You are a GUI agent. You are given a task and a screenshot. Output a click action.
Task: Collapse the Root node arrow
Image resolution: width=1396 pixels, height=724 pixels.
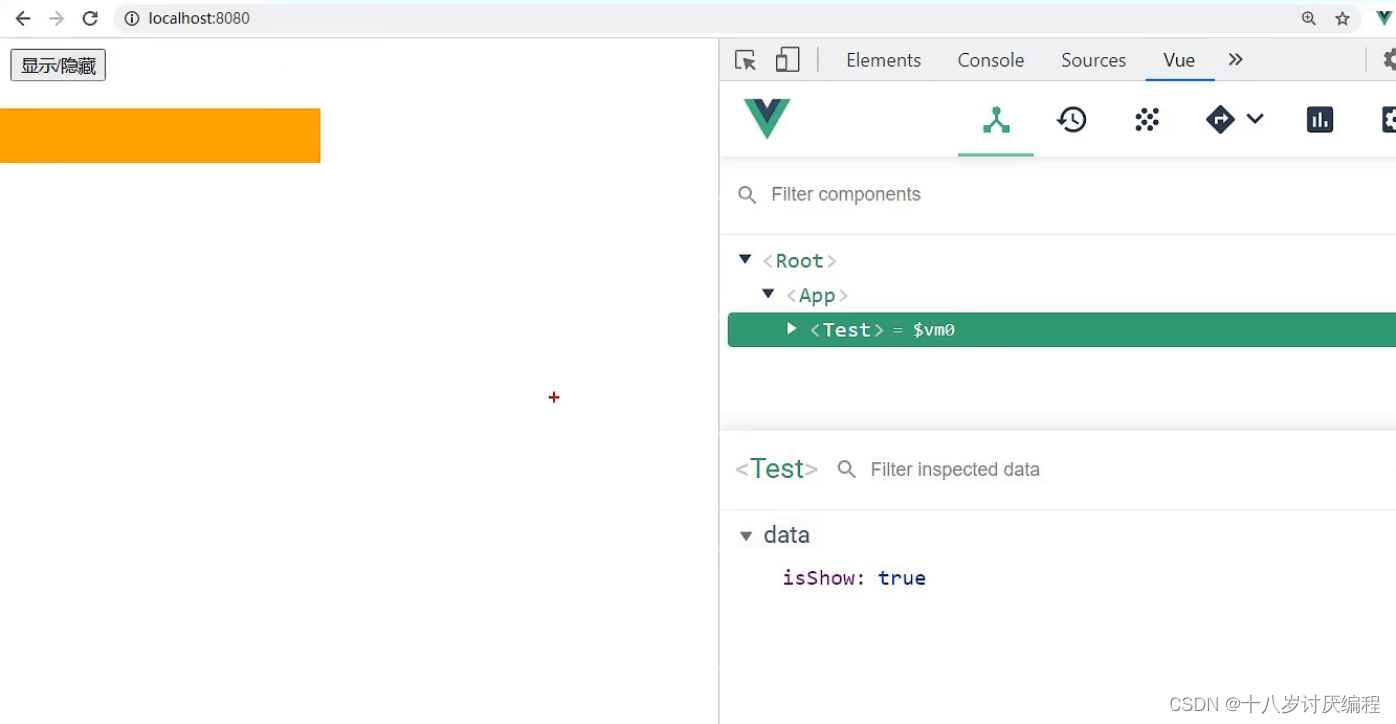[x=745, y=260]
